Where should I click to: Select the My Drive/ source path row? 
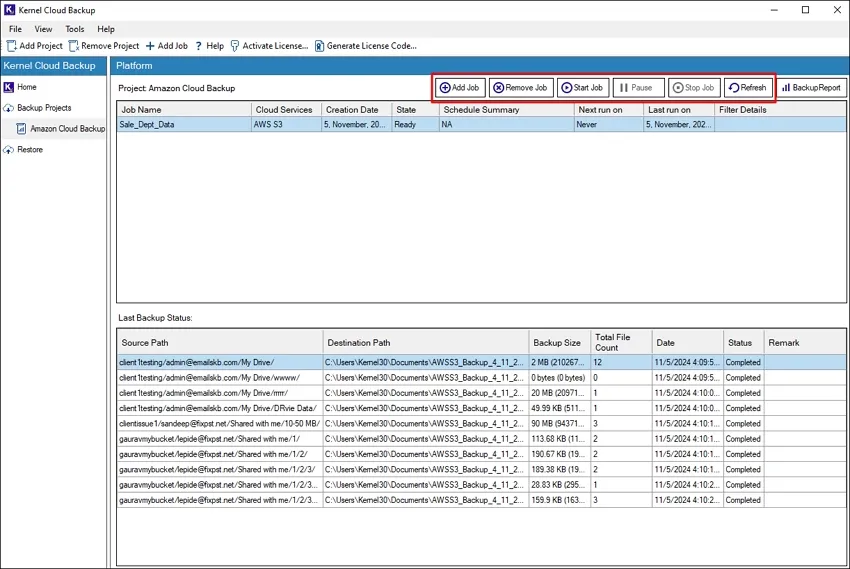481,363
